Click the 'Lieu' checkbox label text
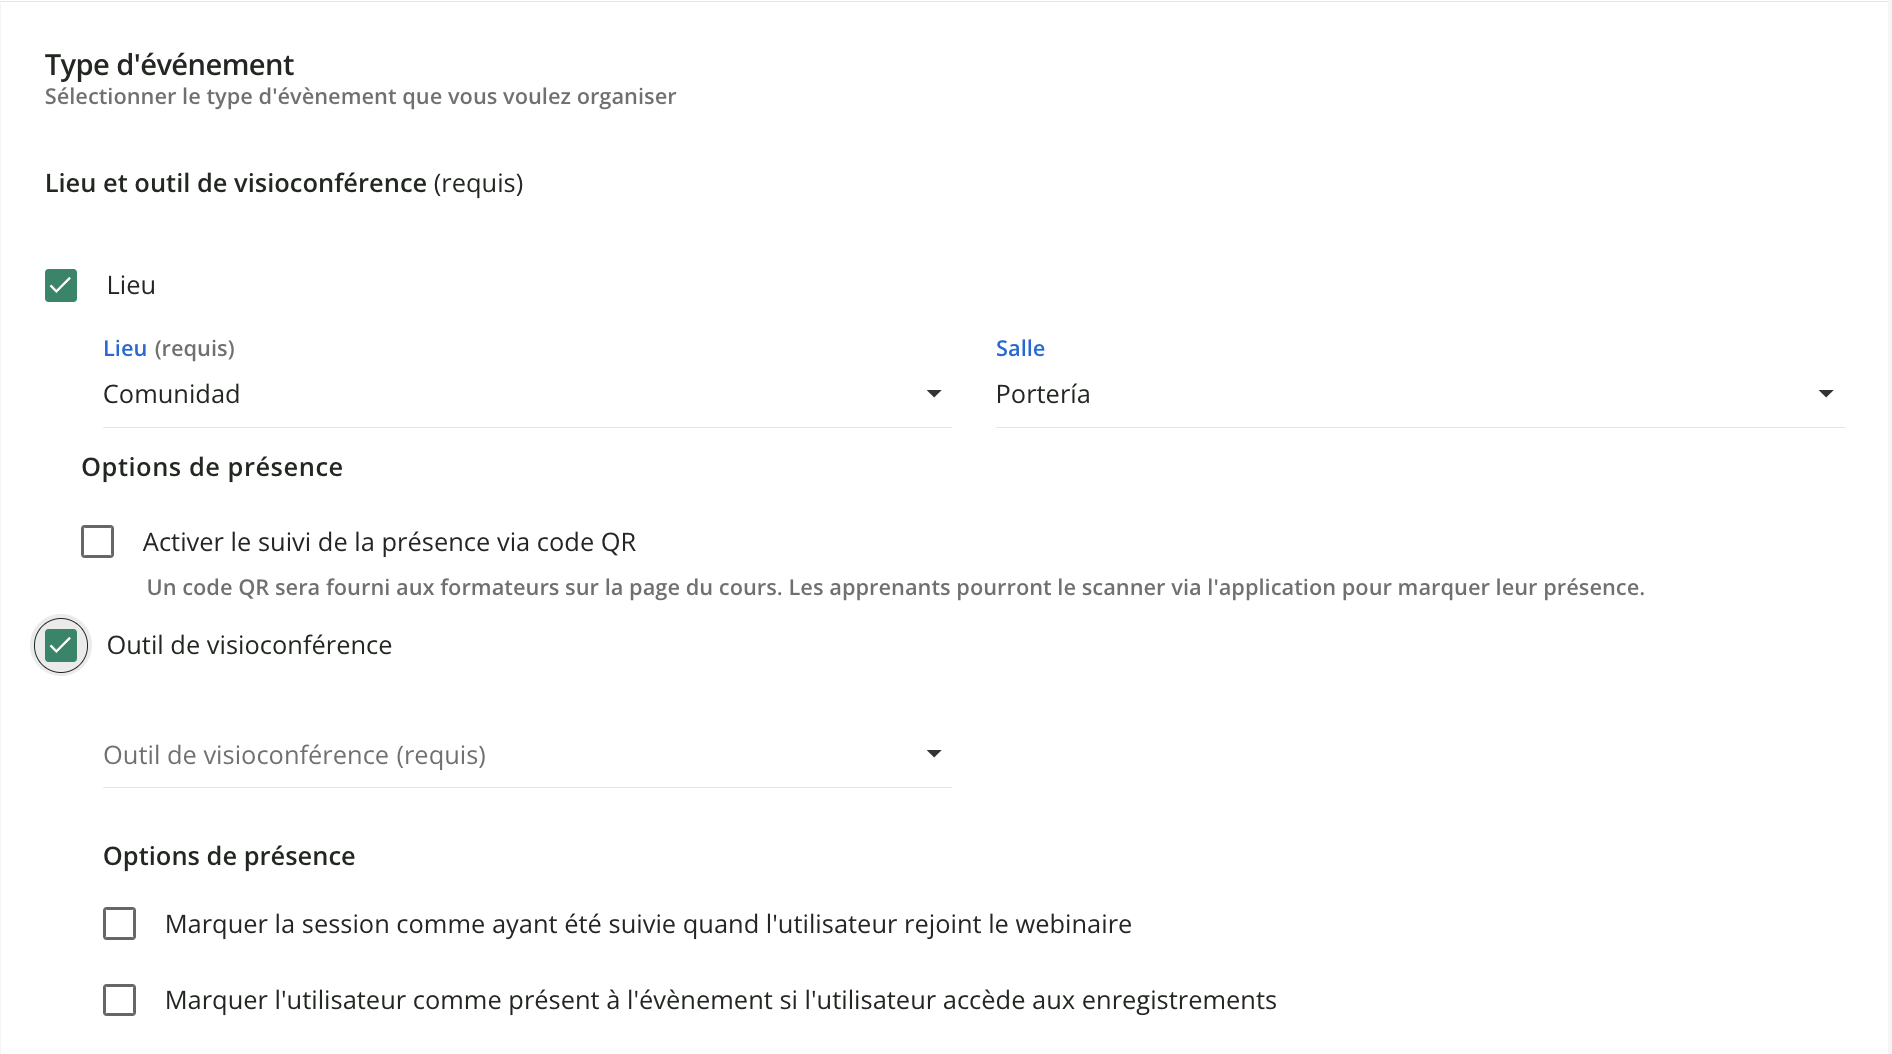 point(131,286)
